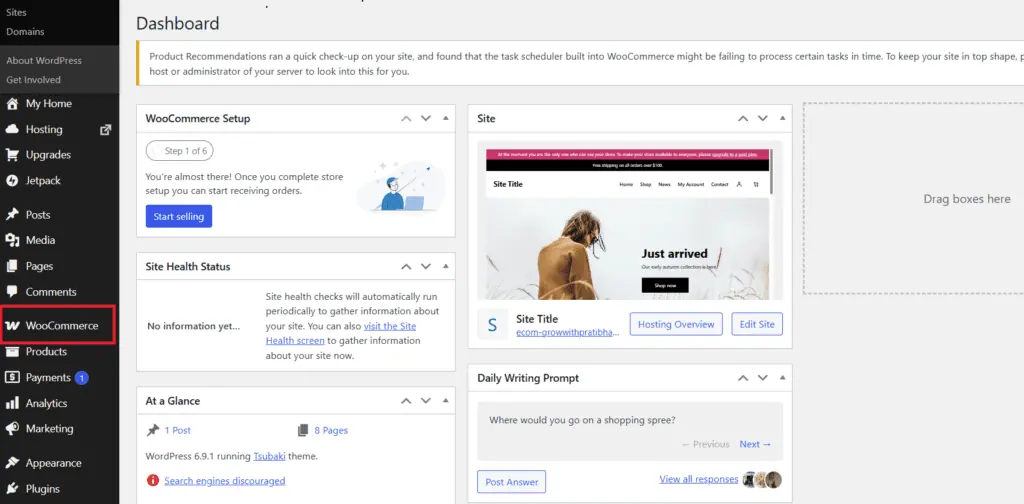Collapse the Site Health Status panel
1024x504 pixels.
pyautogui.click(x=446, y=266)
